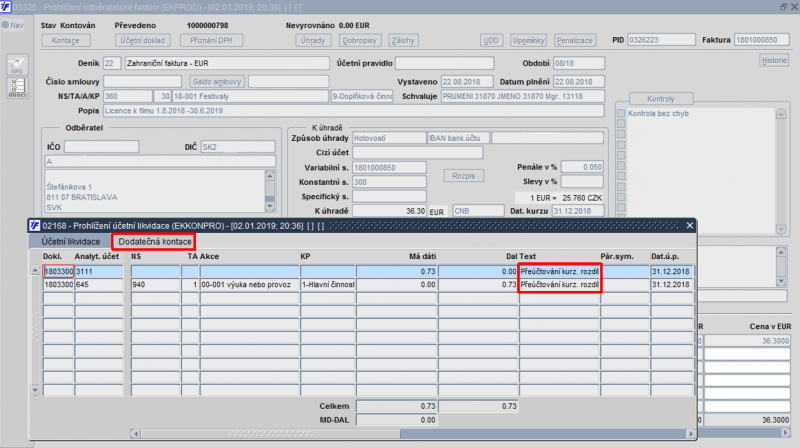
Task: Click the Popis field Licence k filmu
Action: click(354, 111)
